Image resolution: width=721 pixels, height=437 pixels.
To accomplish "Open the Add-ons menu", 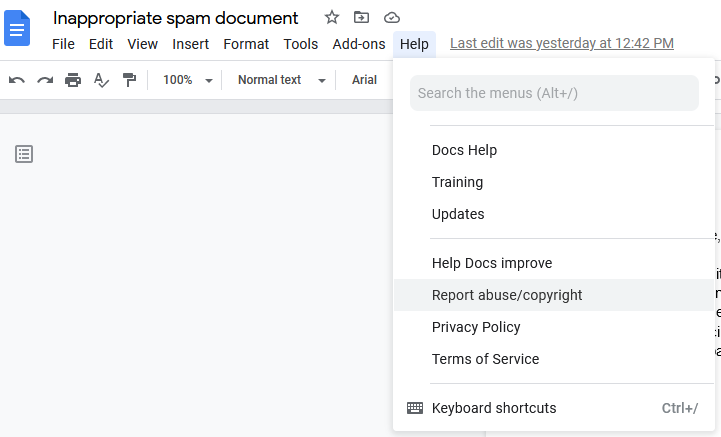I will click(x=359, y=44).
